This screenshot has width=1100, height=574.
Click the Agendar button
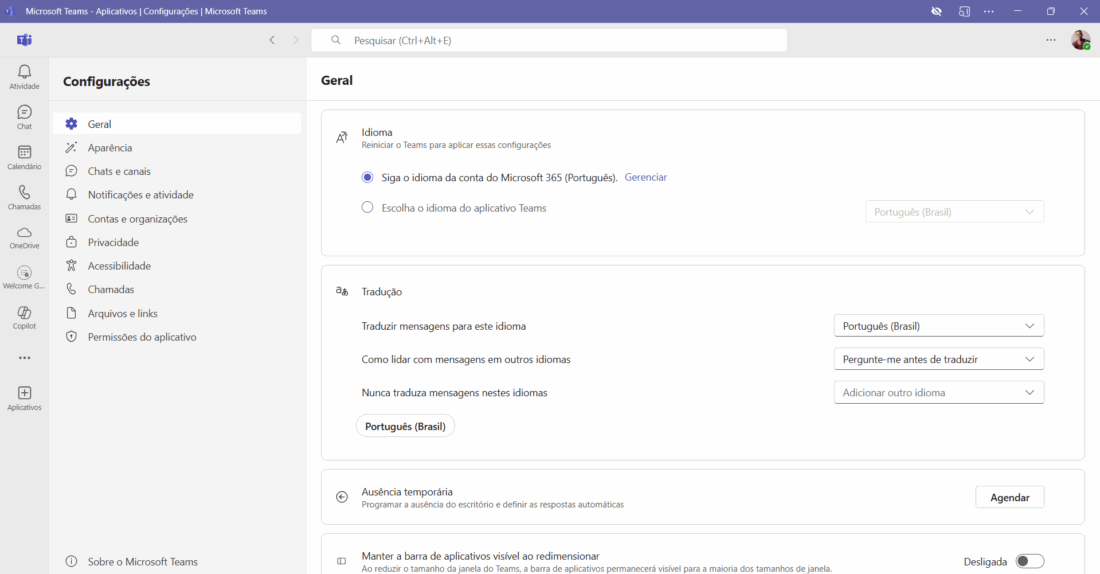coord(1010,497)
